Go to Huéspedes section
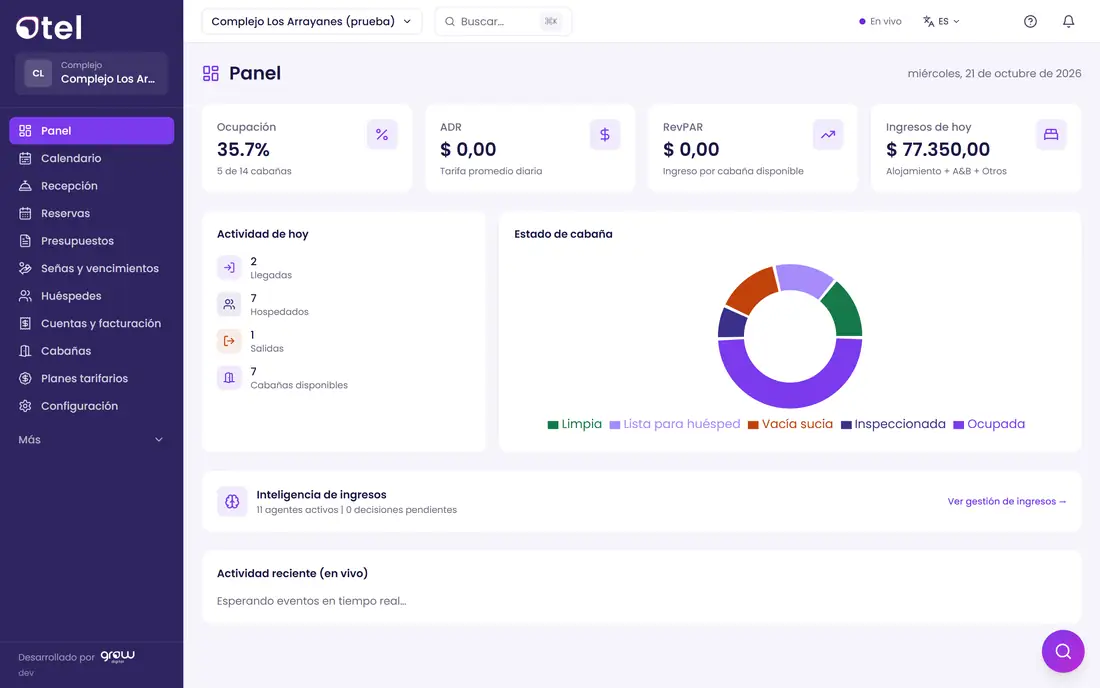The width and height of the screenshot is (1100, 688). [91, 296]
